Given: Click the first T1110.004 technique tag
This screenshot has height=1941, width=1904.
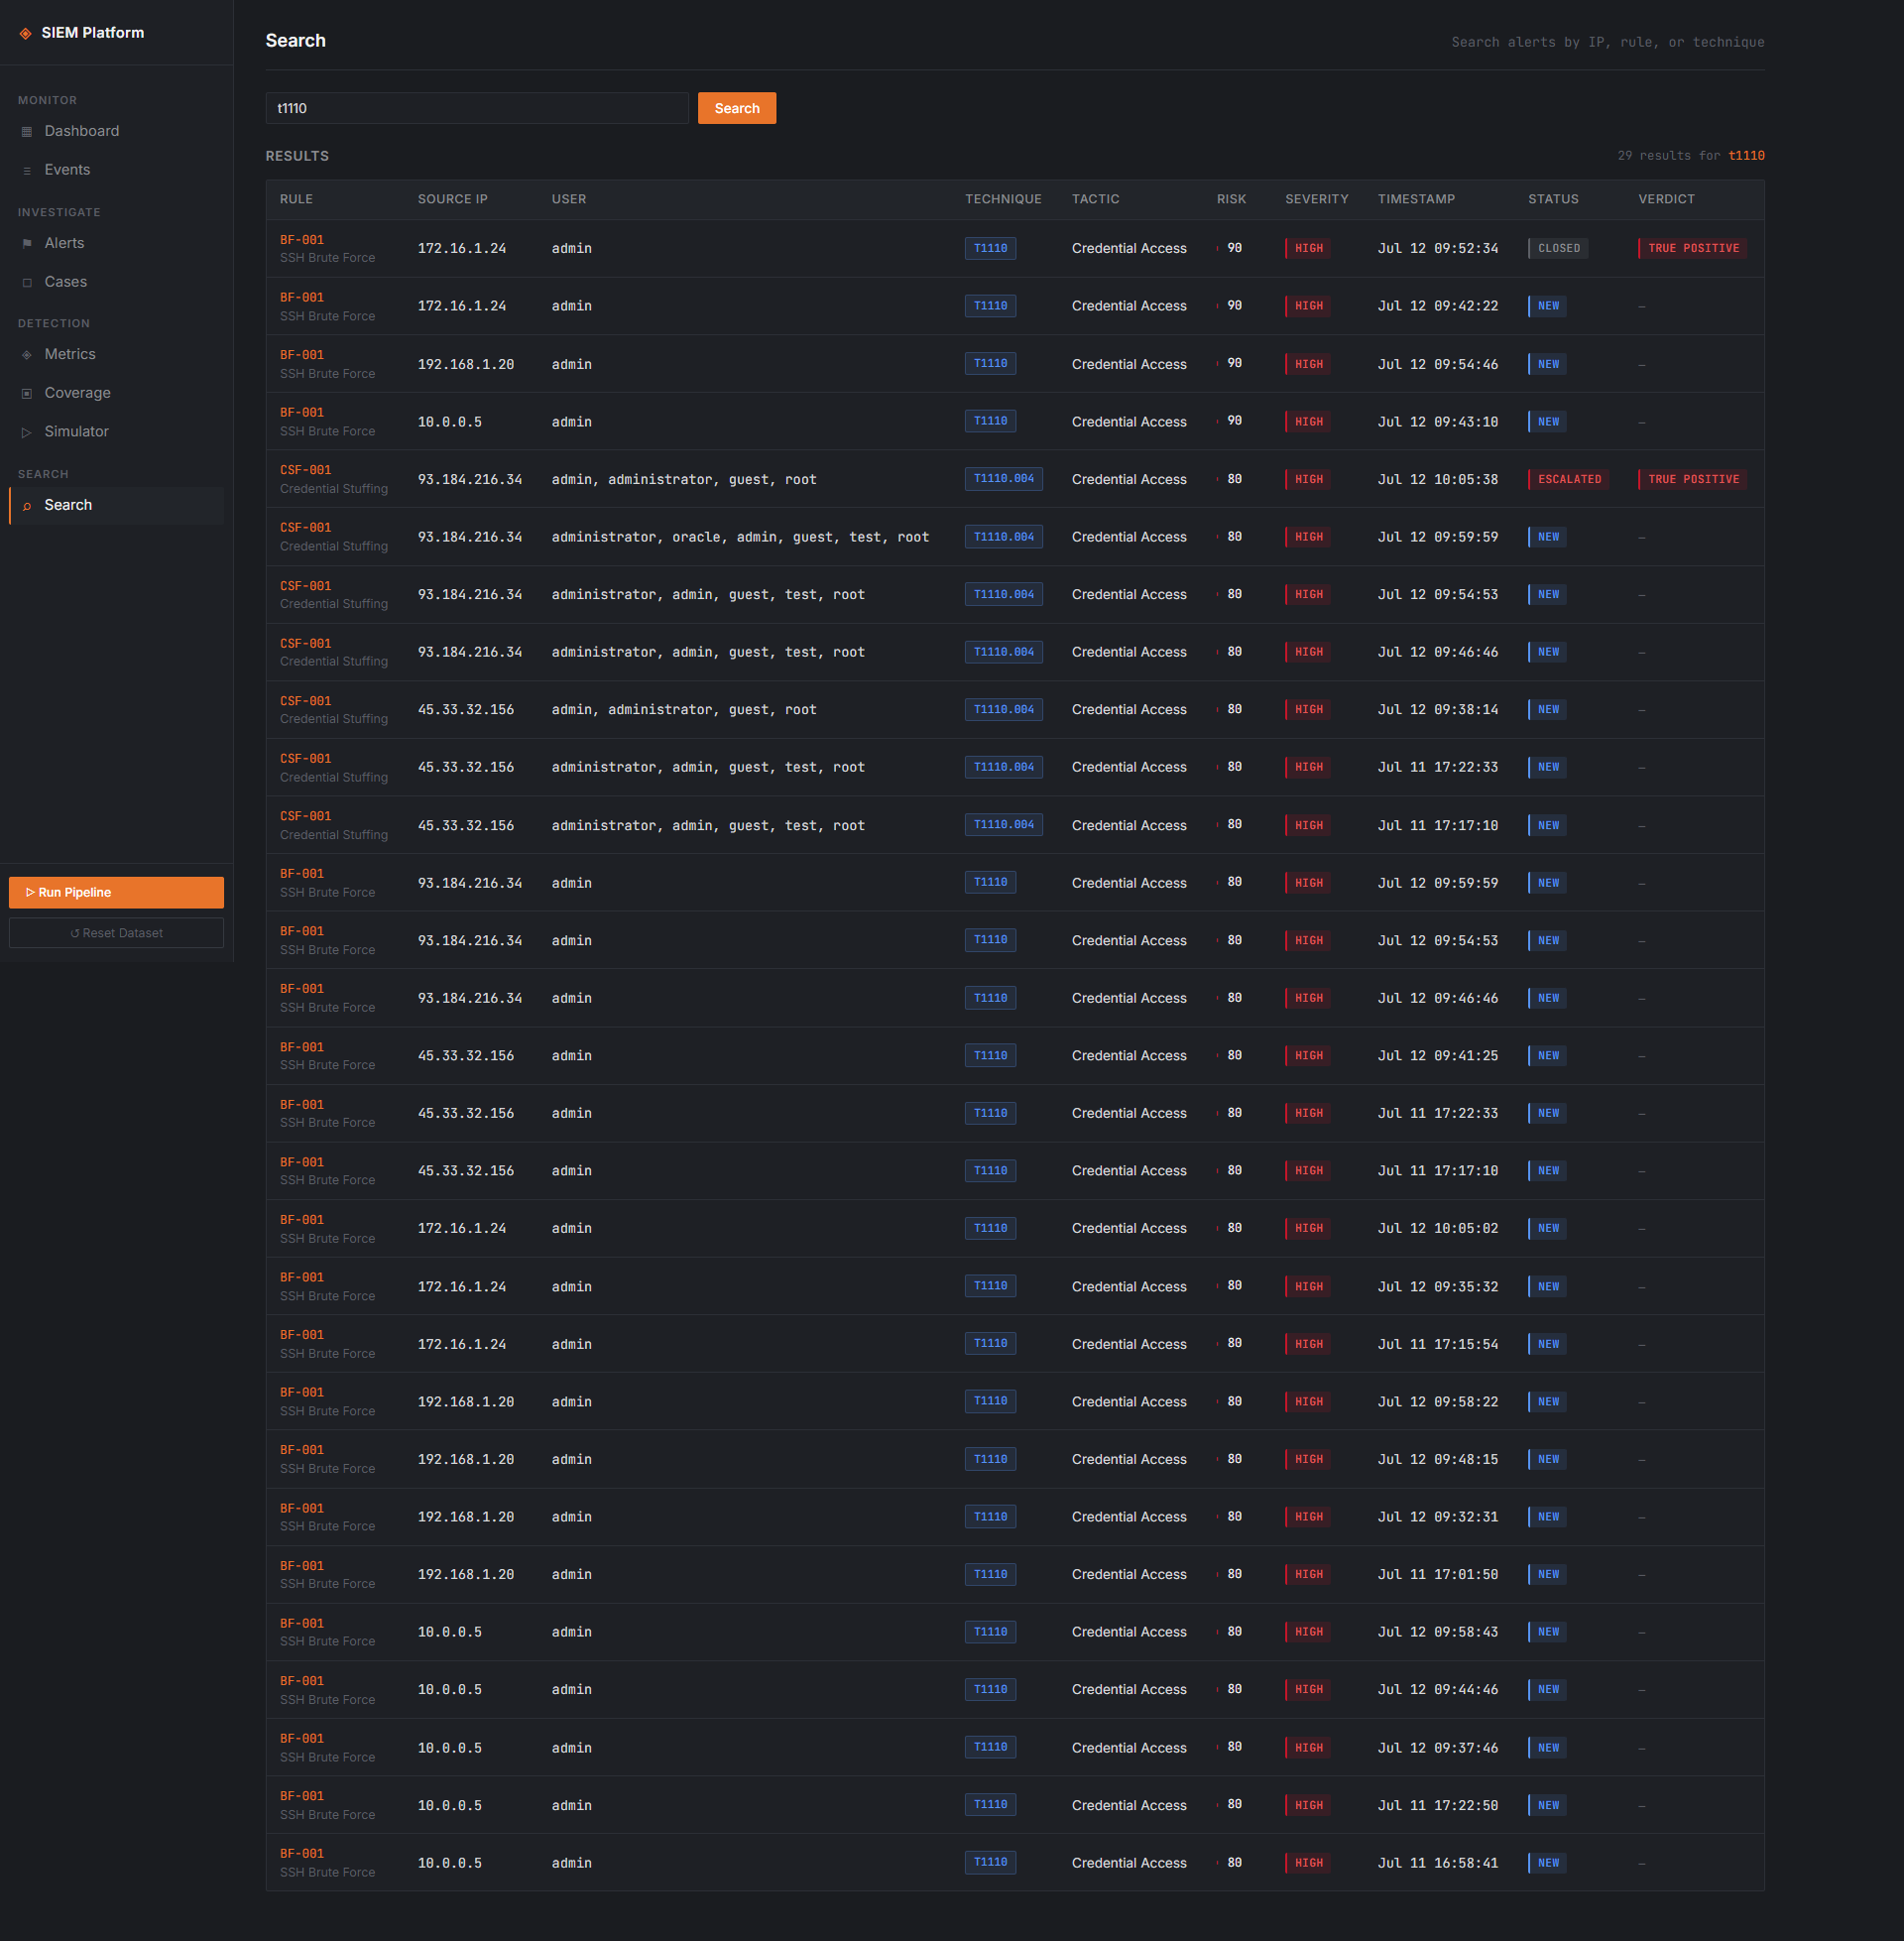Looking at the screenshot, I should [1003, 479].
